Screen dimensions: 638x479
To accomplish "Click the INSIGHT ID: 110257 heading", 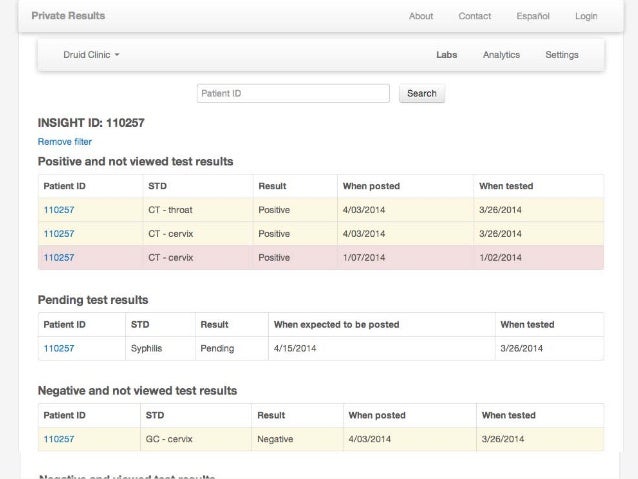I will (x=91, y=123).
